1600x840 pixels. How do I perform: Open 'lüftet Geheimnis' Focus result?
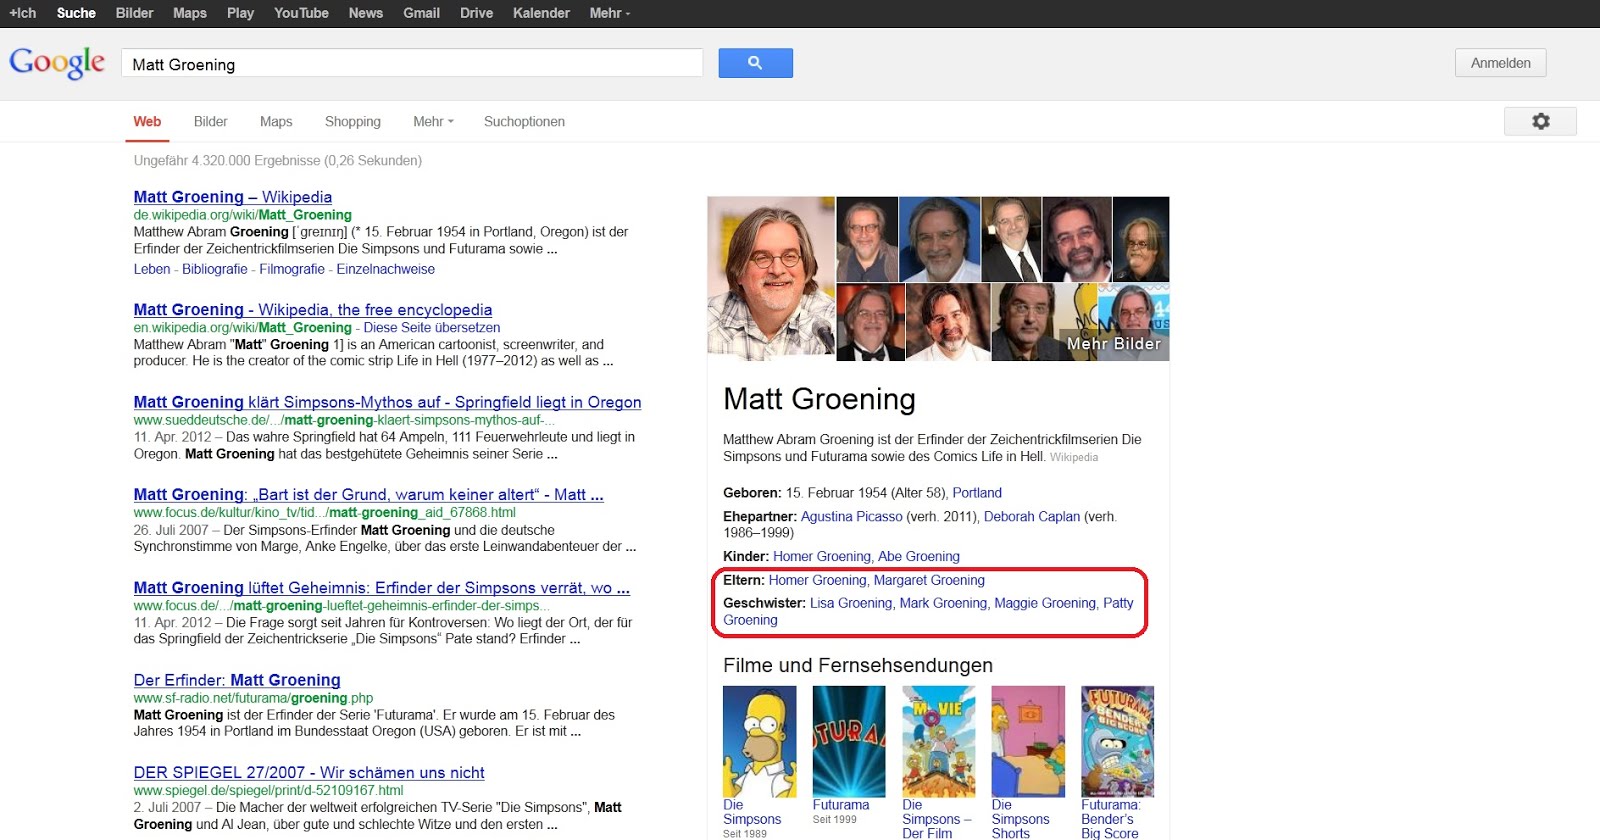tap(381, 588)
